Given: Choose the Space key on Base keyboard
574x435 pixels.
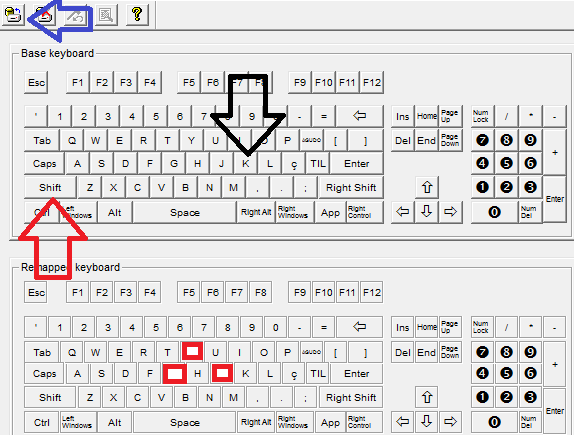Looking at the screenshot, I should pos(185,212).
